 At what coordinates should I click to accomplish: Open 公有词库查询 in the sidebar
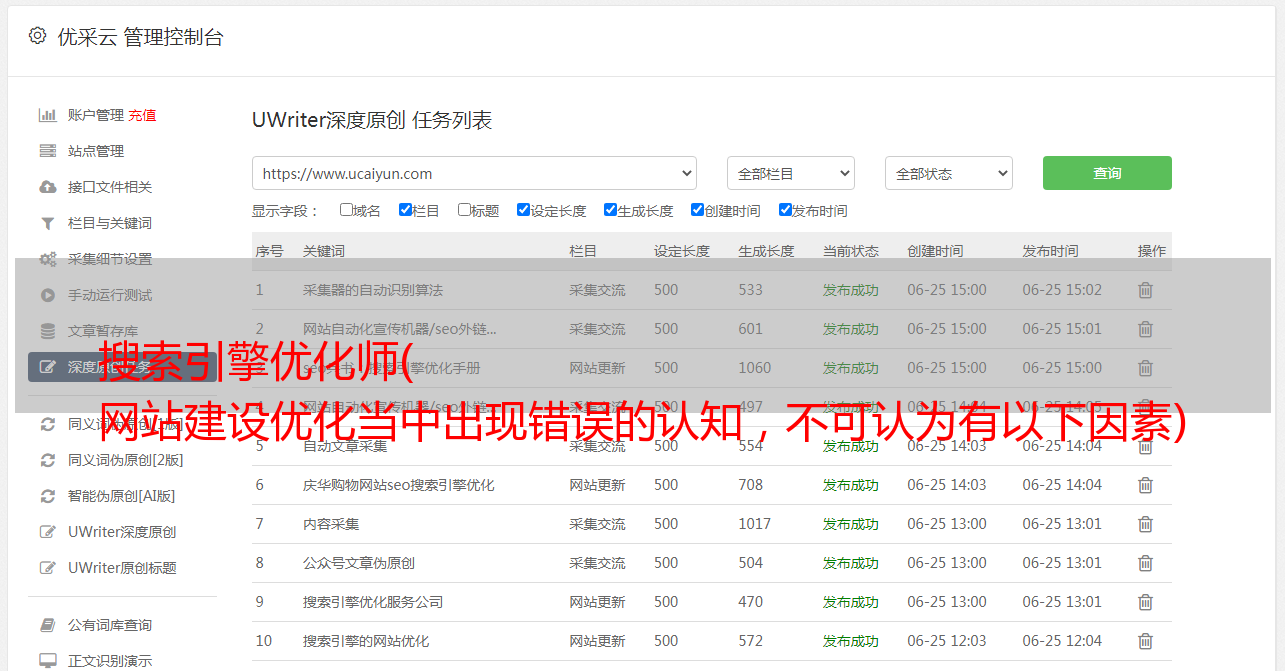pos(110,625)
